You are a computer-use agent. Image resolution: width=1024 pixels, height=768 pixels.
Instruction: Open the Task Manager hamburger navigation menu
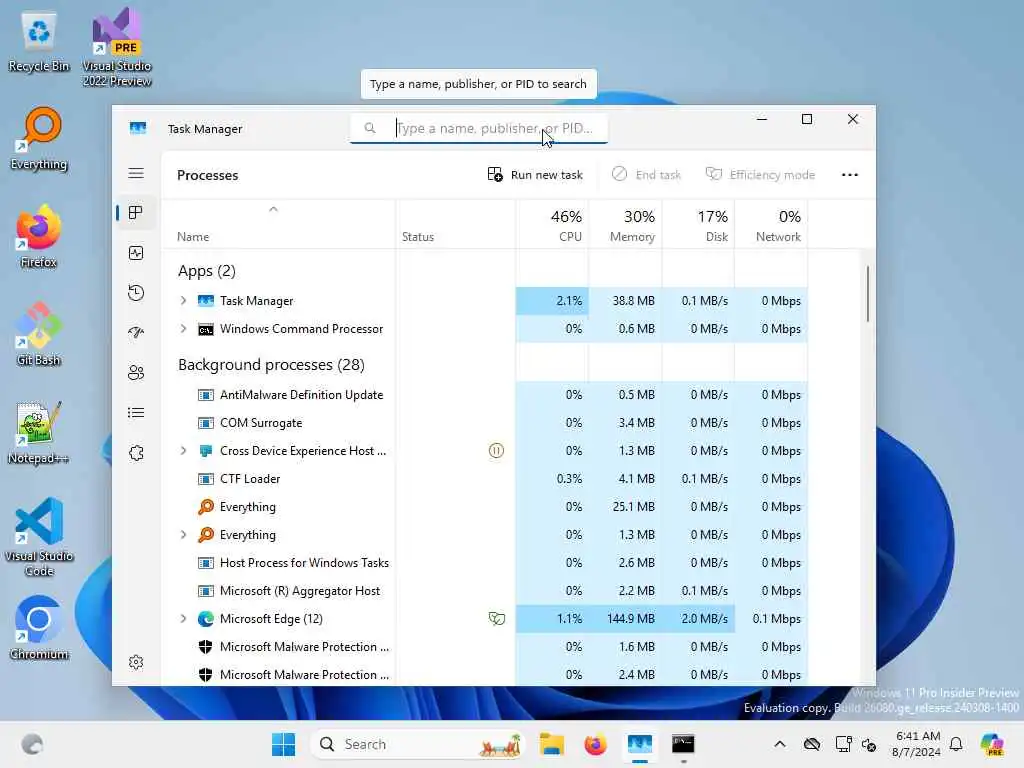point(136,173)
